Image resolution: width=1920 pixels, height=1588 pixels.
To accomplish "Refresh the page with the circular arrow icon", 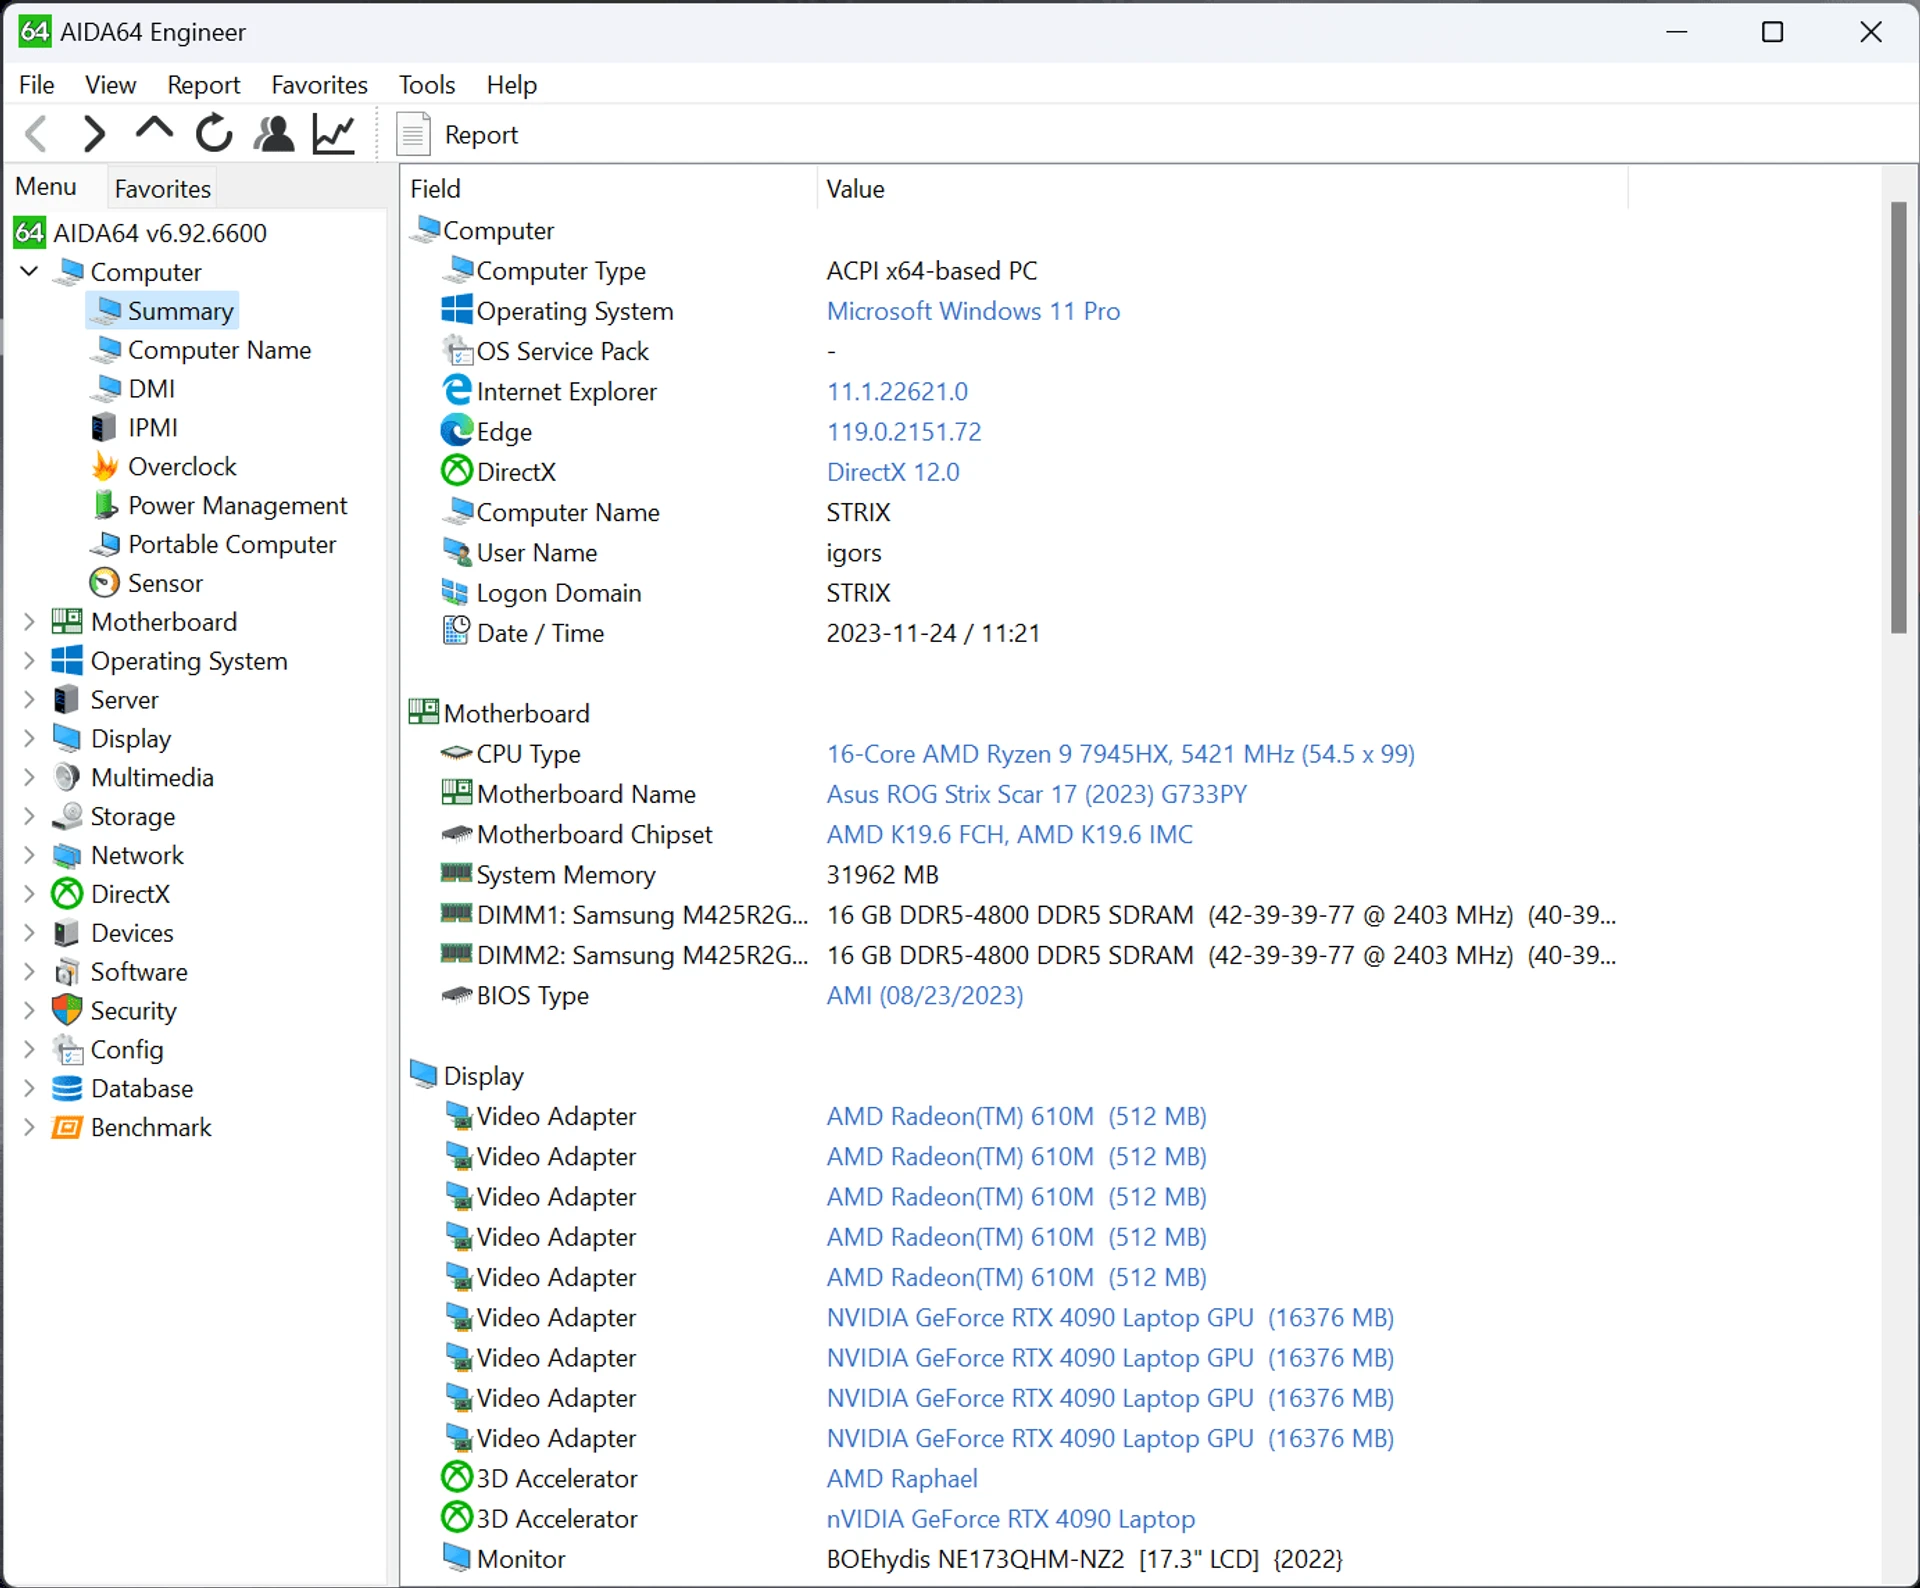I will pyautogui.click(x=214, y=134).
